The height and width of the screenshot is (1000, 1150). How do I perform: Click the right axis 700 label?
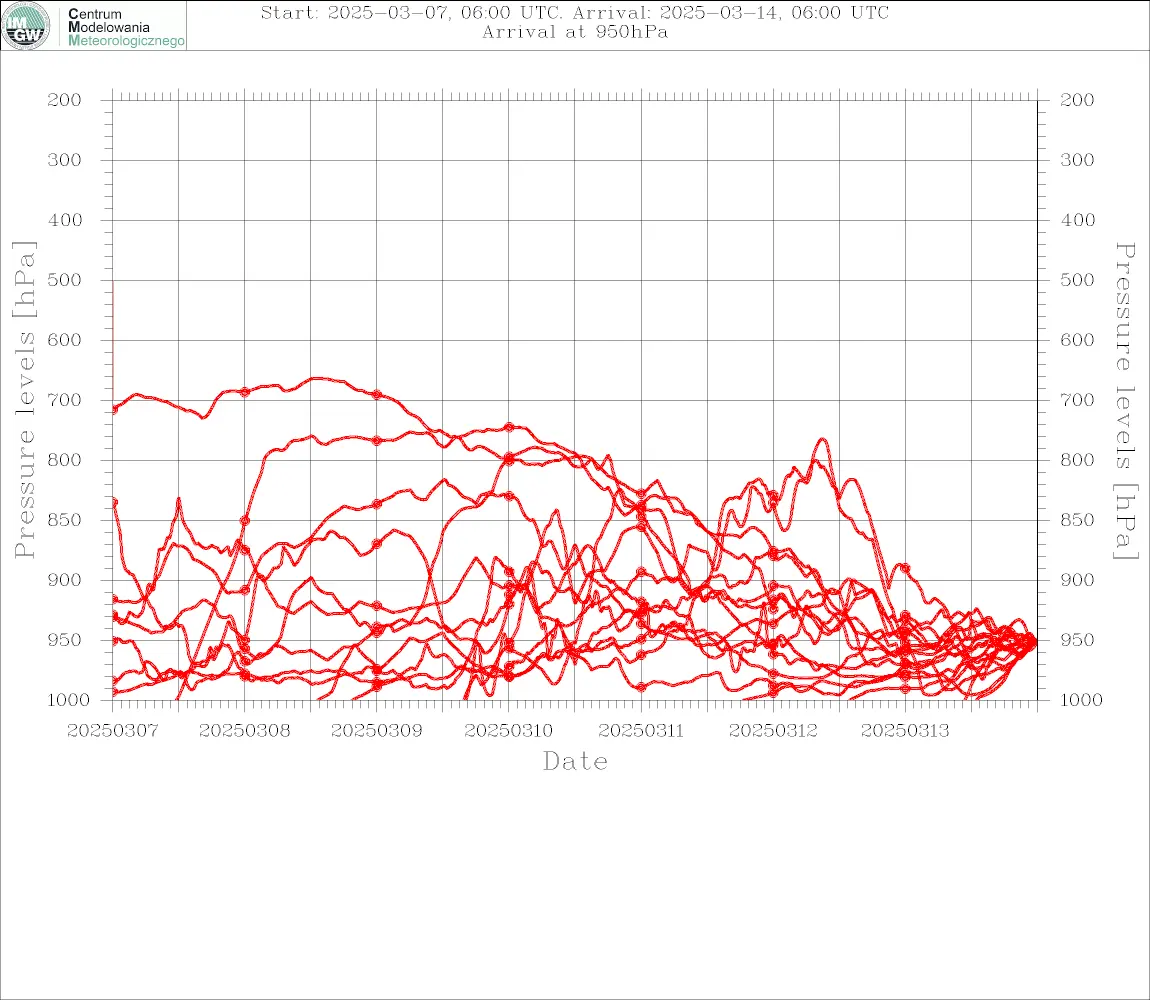coord(1077,401)
